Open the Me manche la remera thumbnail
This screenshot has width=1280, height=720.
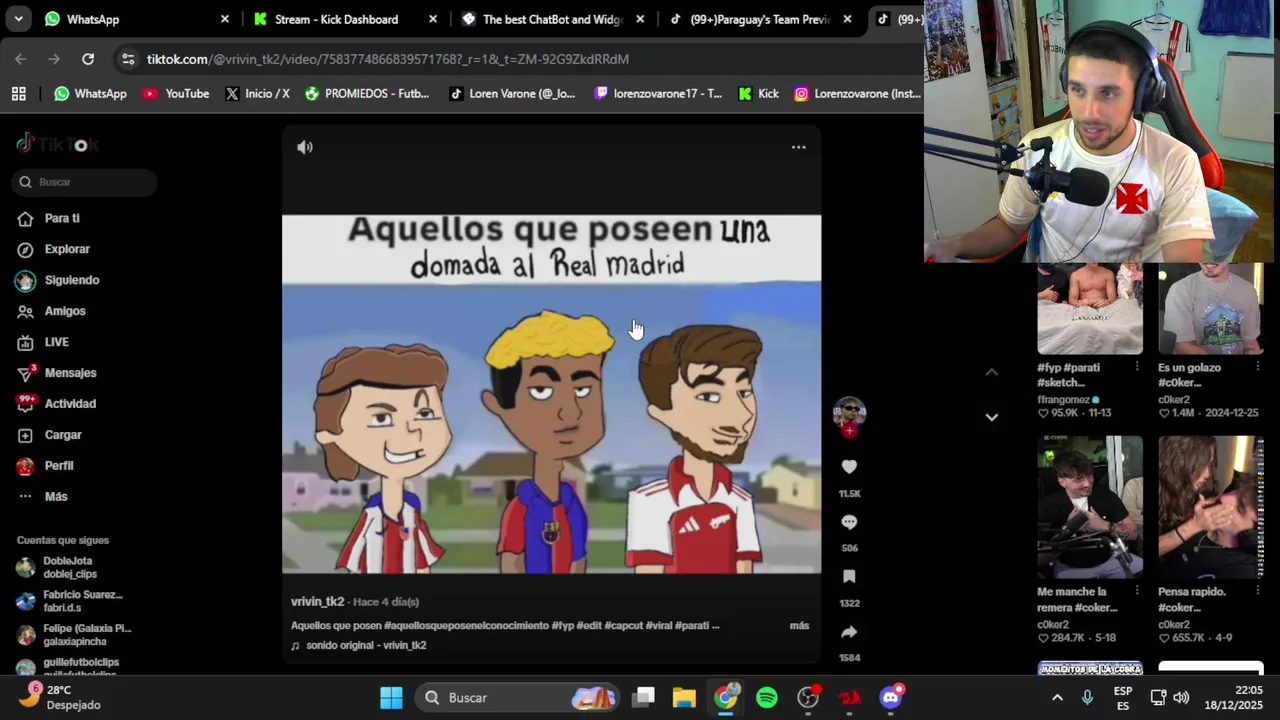pos(1090,507)
